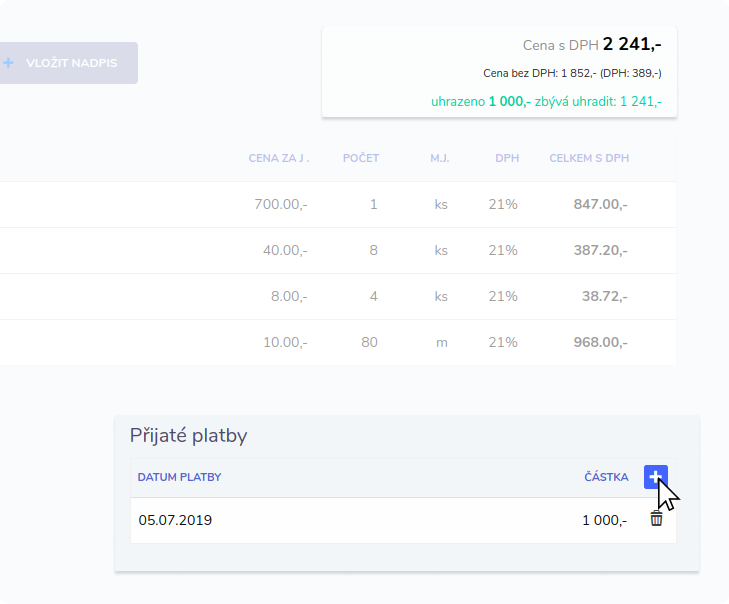This screenshot has width=729, height=604.
Task: Click the total 968.00,-
Action: point(600,342)
